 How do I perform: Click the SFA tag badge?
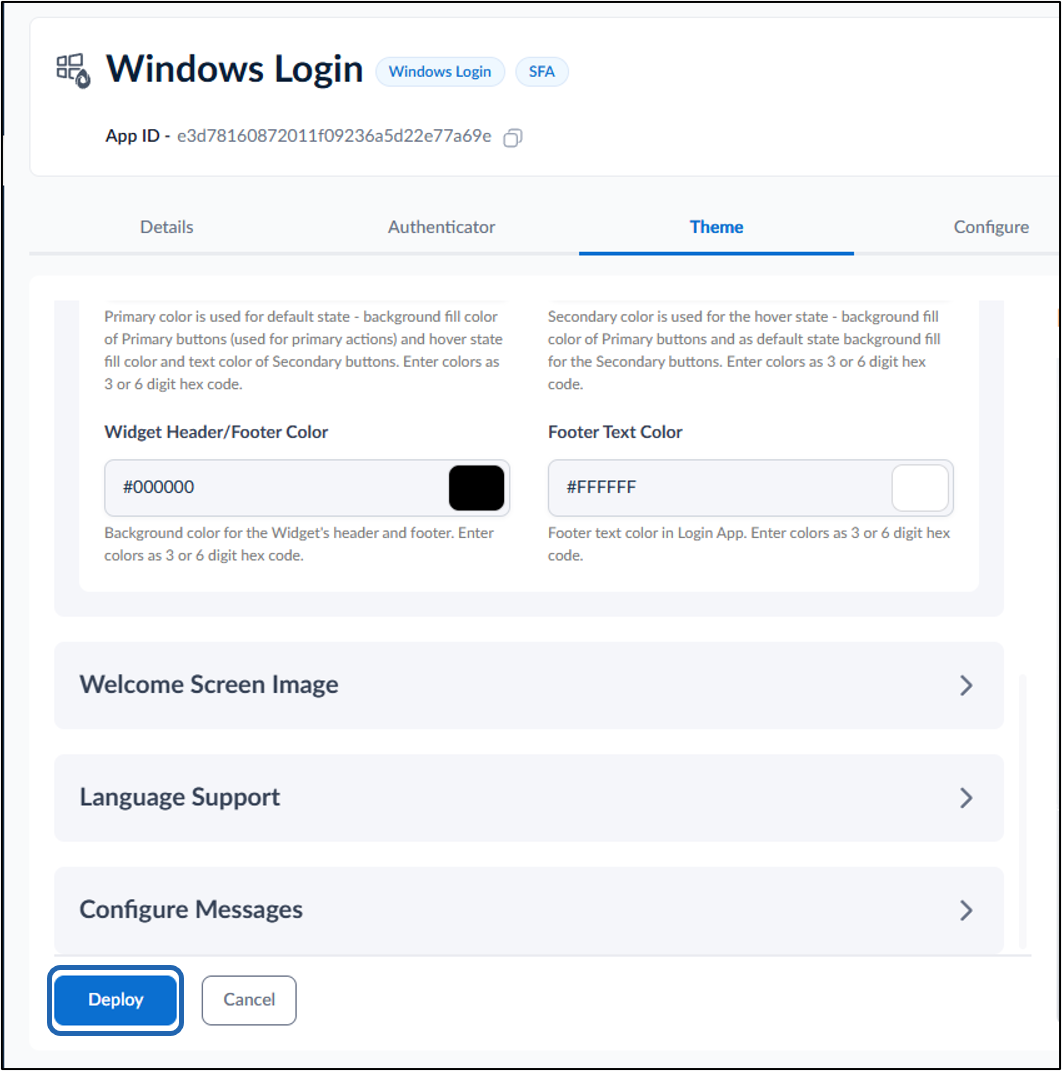(542, 72)
